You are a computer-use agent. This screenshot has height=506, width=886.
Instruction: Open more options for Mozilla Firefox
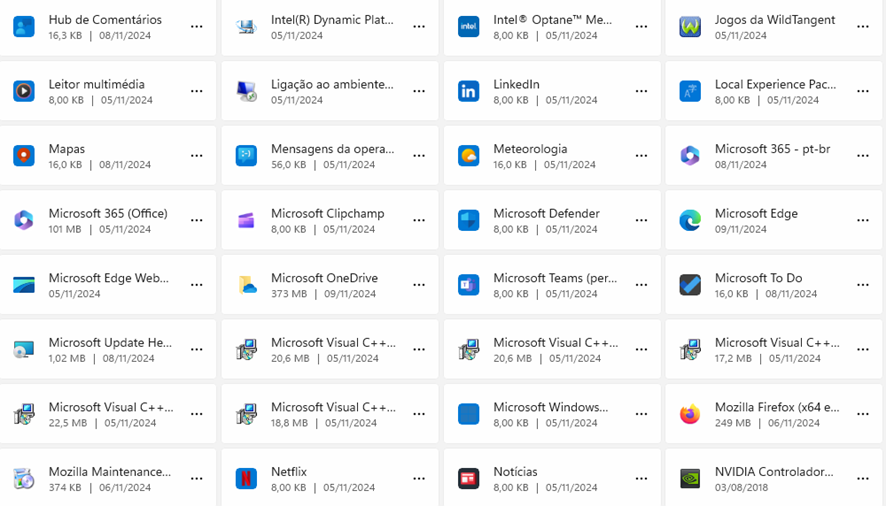pos(863,414)
